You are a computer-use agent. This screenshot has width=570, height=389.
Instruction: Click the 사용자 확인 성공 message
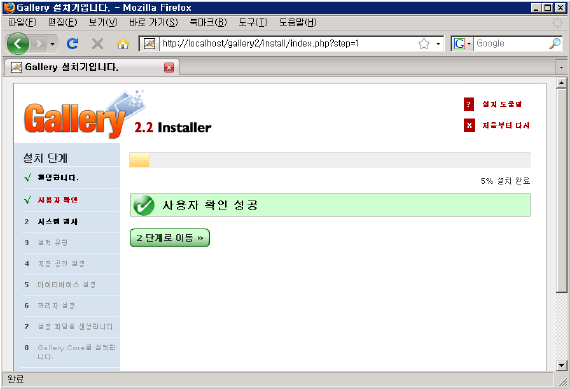coord(210,205)
